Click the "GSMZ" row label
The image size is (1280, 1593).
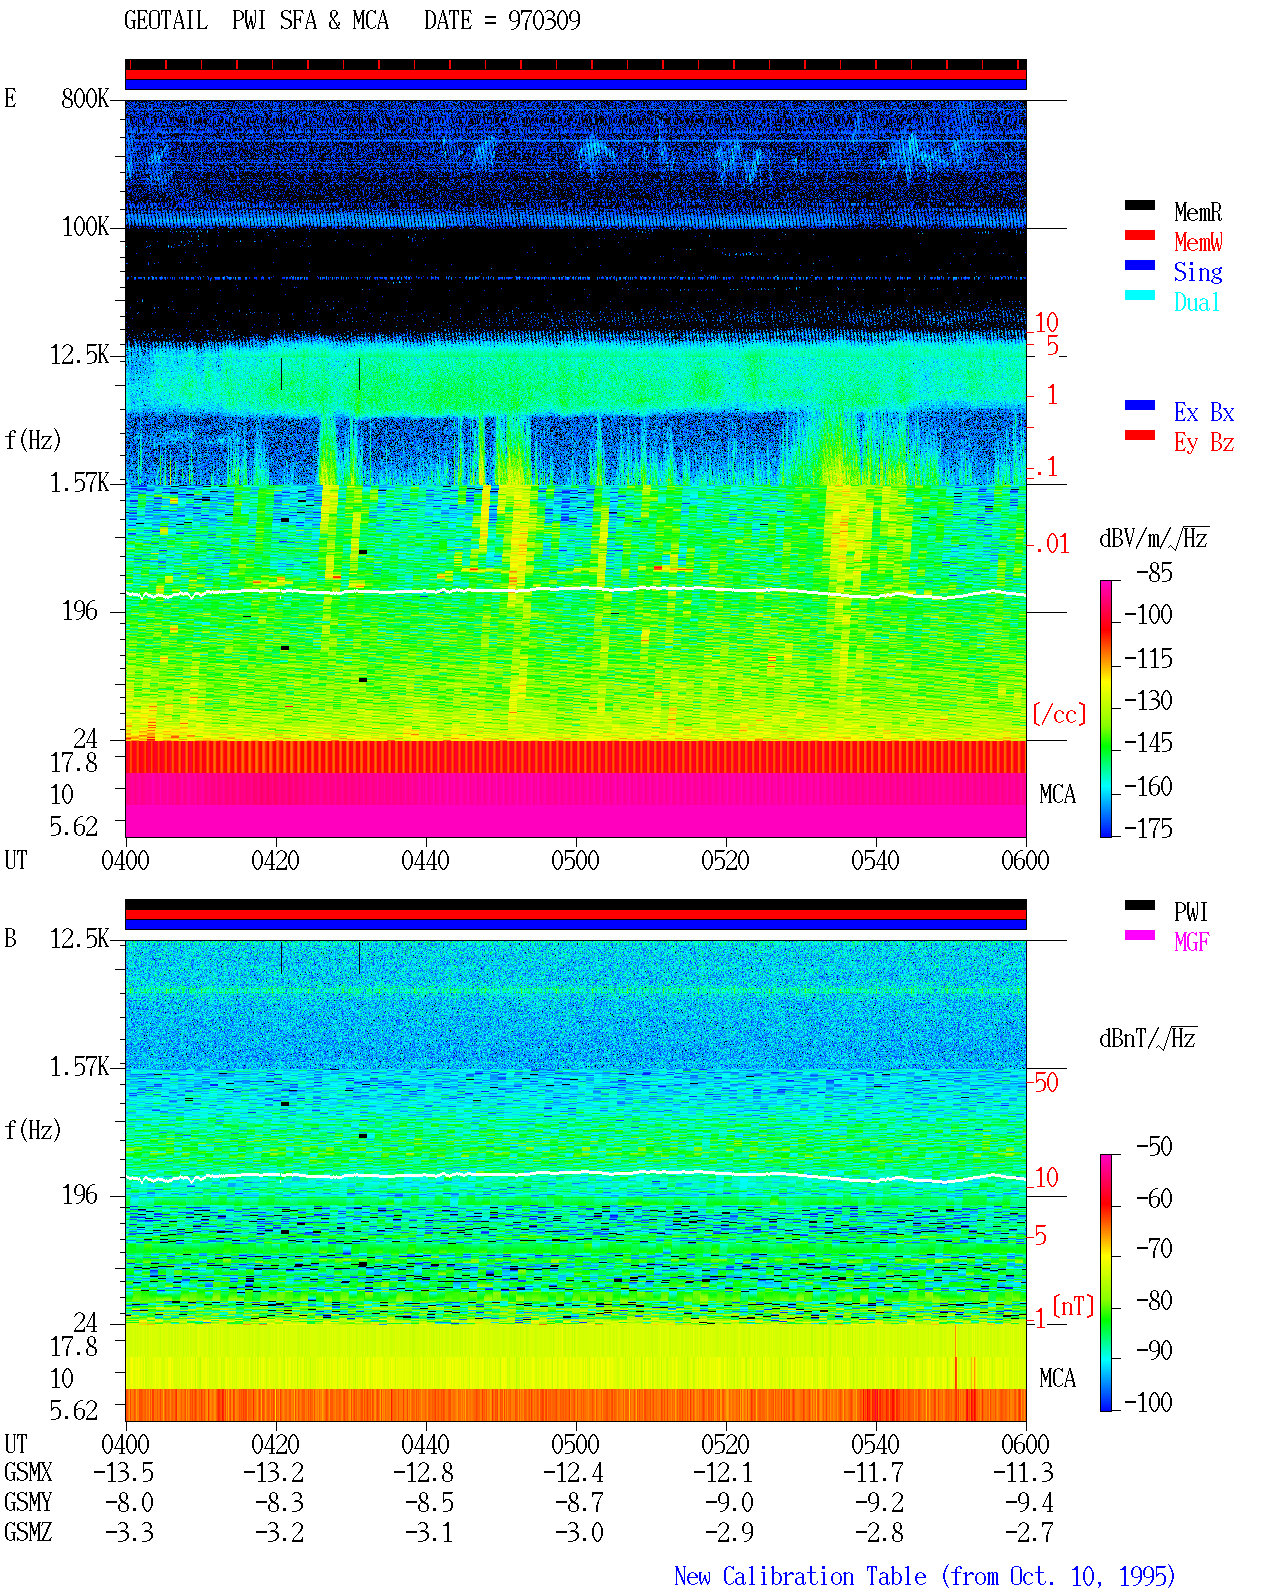pos(28,1532)
